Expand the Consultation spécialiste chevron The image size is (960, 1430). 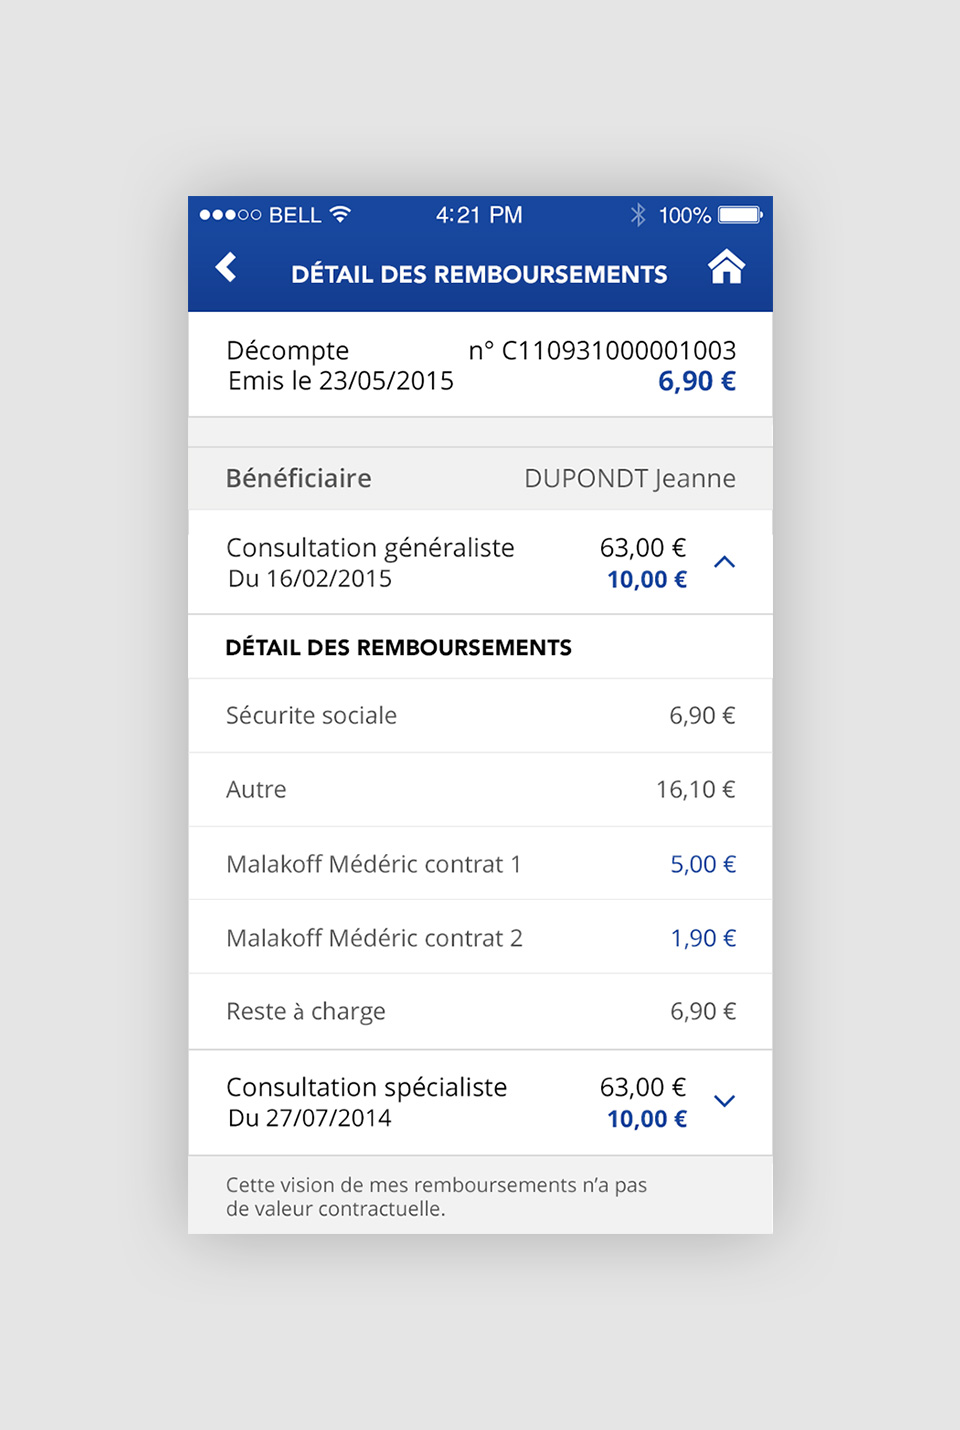click(725, 1101)
